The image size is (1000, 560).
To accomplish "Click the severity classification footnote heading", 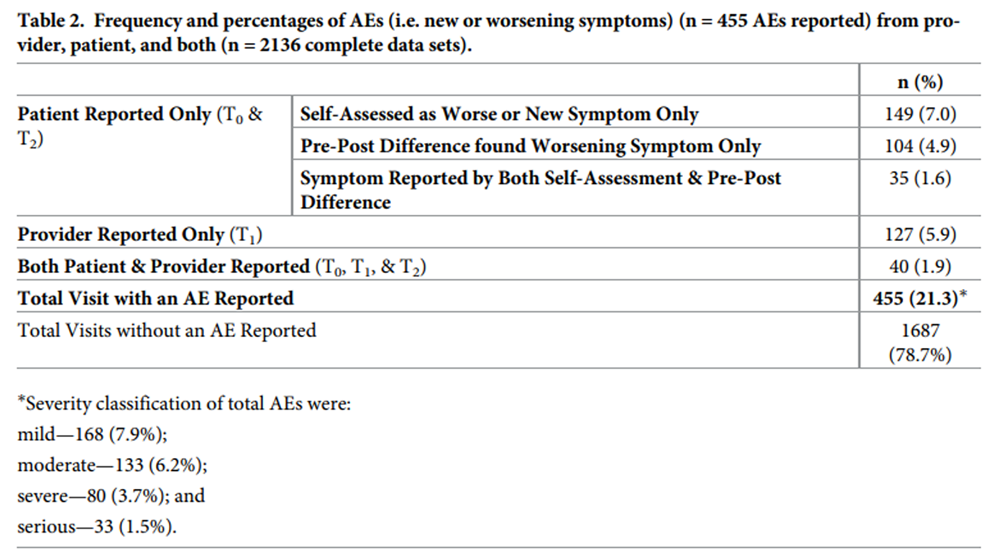I will [184, 405].
